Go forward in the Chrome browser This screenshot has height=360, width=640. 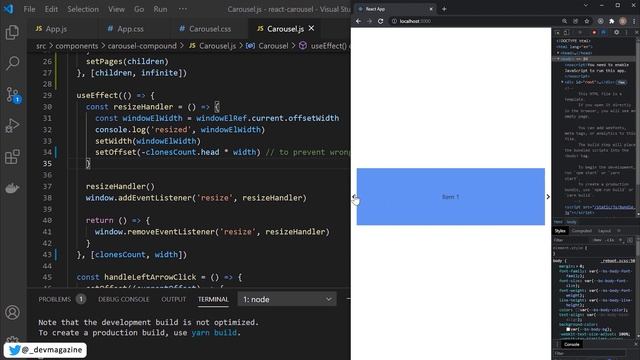point(369,21)
